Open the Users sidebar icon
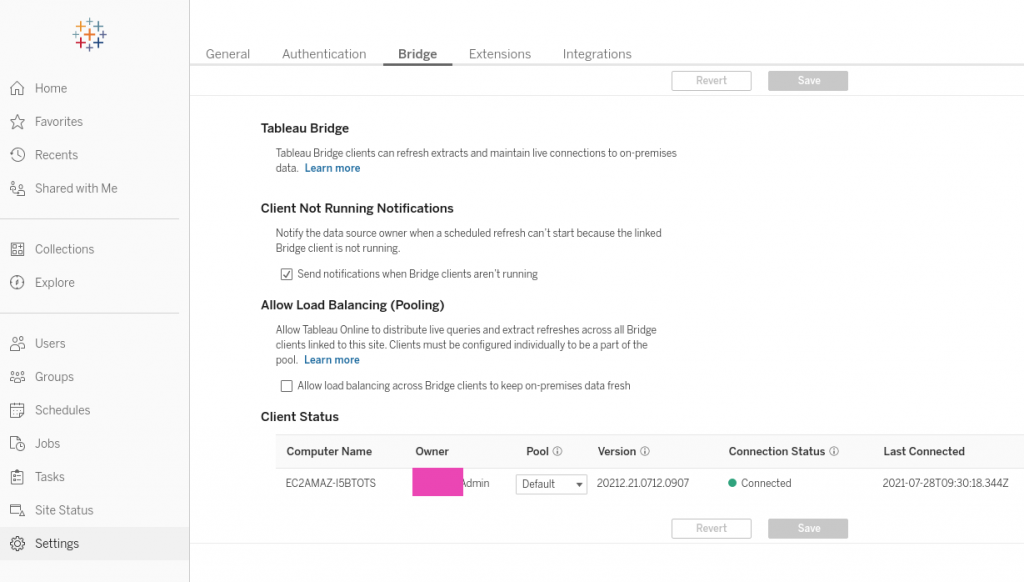The height and width of the screenshot is (582, 1024). click(x=16, y=343)
